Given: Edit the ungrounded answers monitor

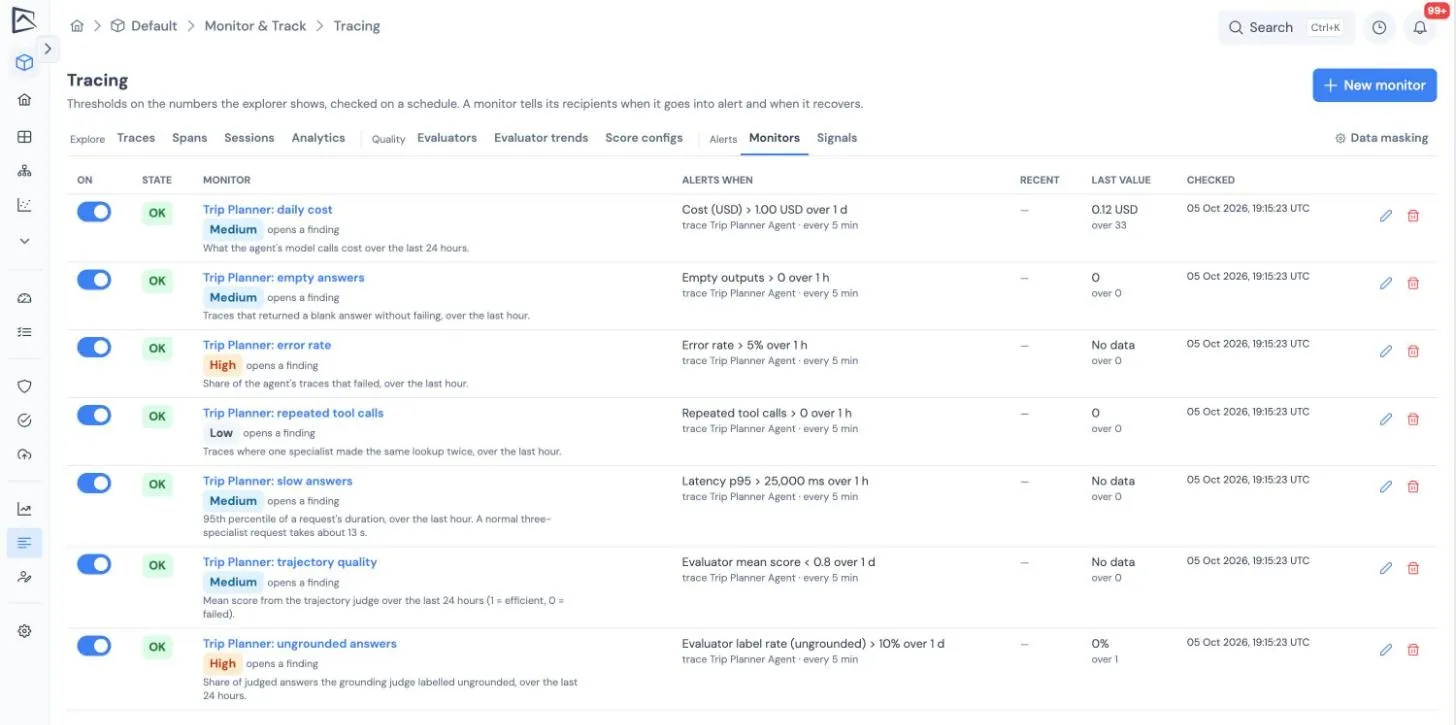Looking at the screenshot, I should coord(1386,650).
